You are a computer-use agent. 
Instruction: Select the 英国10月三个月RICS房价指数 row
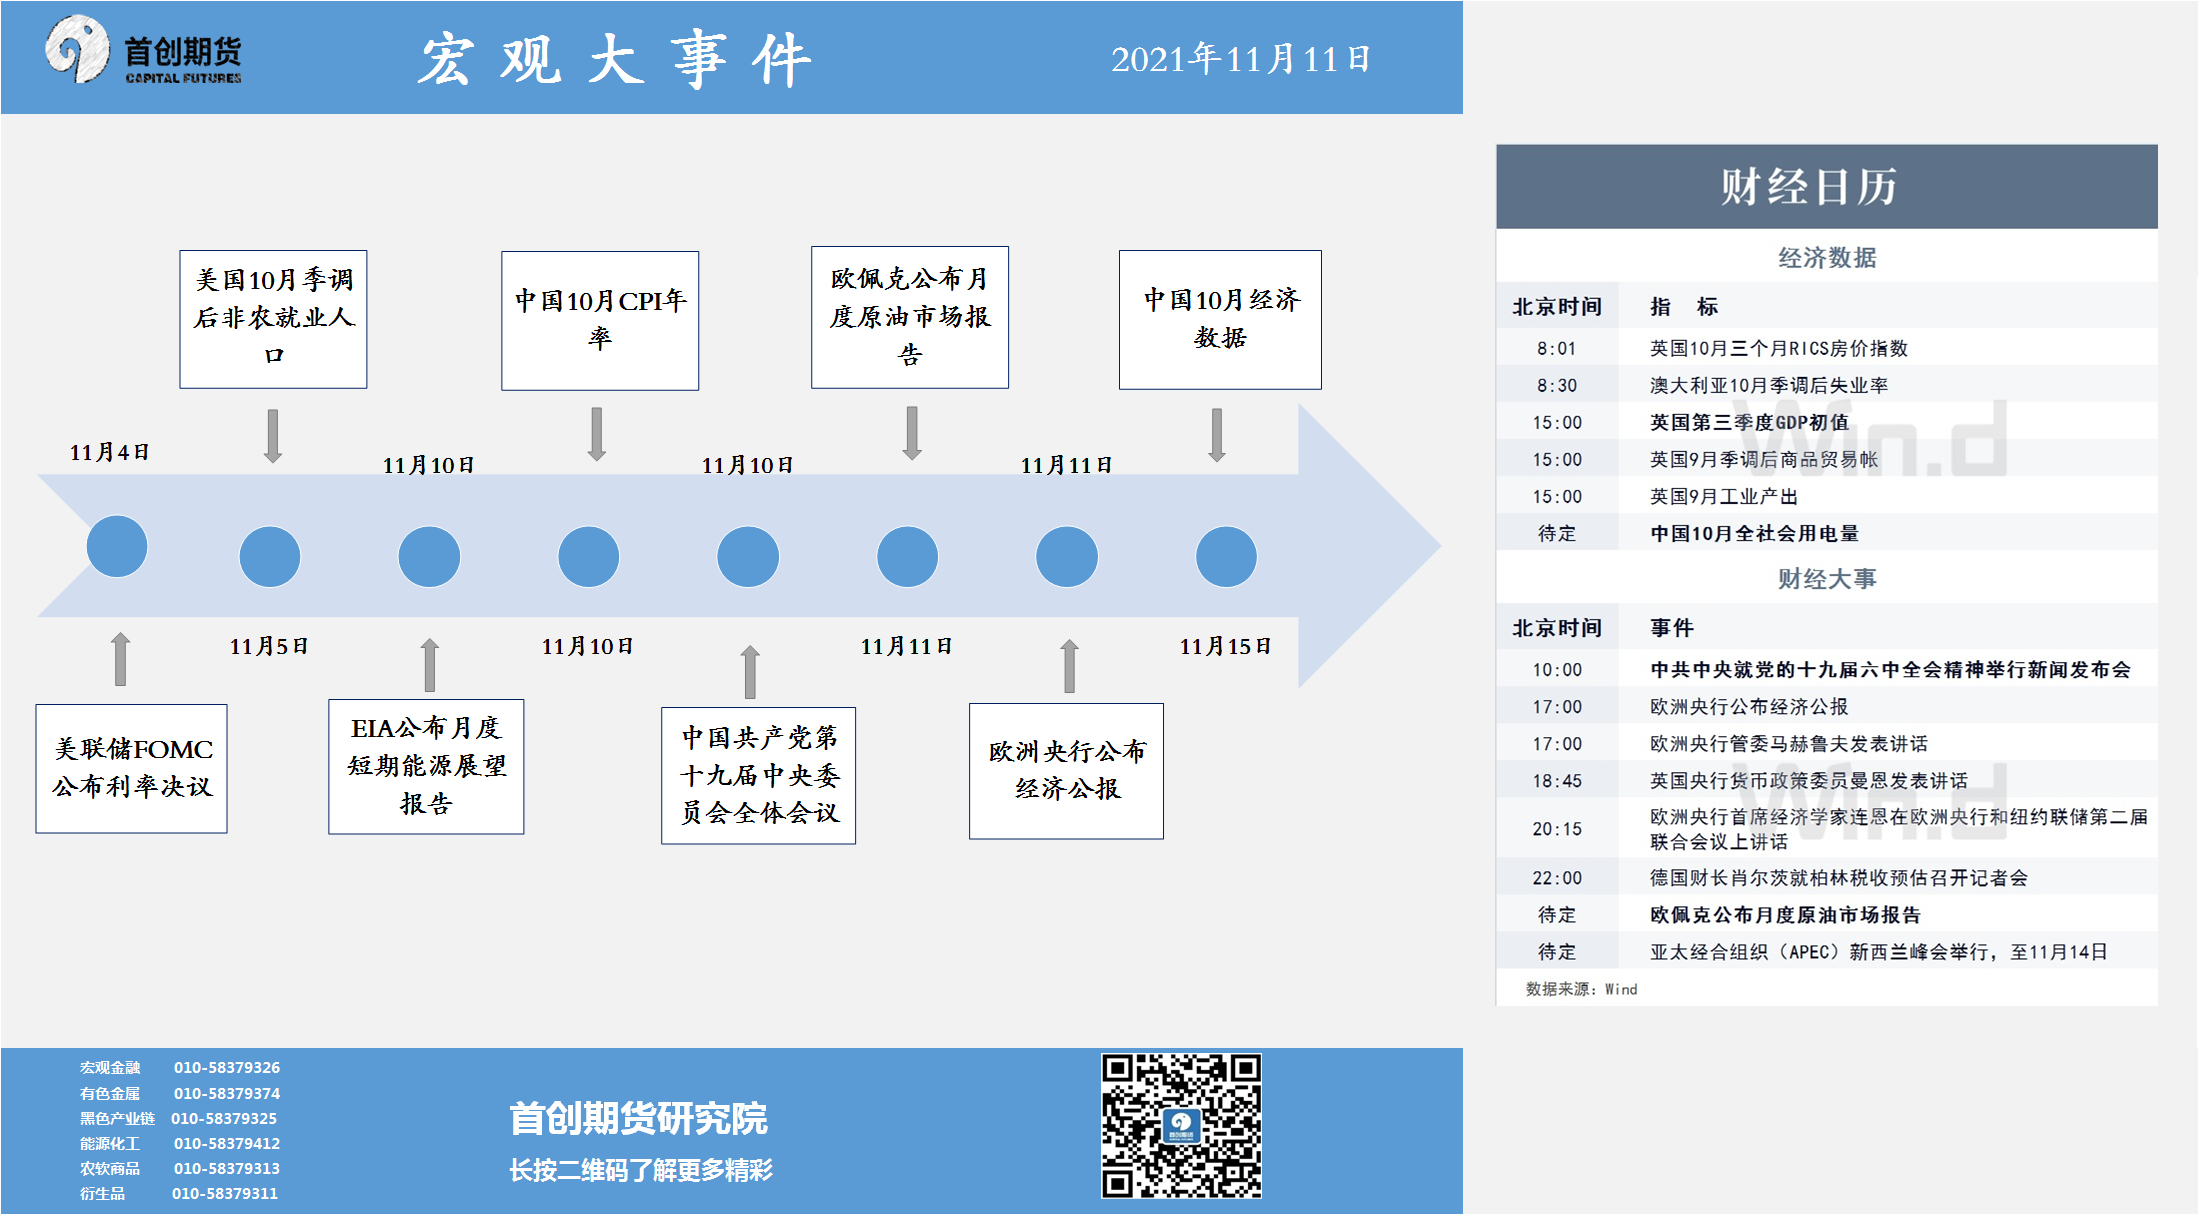tap(1826, 348)
